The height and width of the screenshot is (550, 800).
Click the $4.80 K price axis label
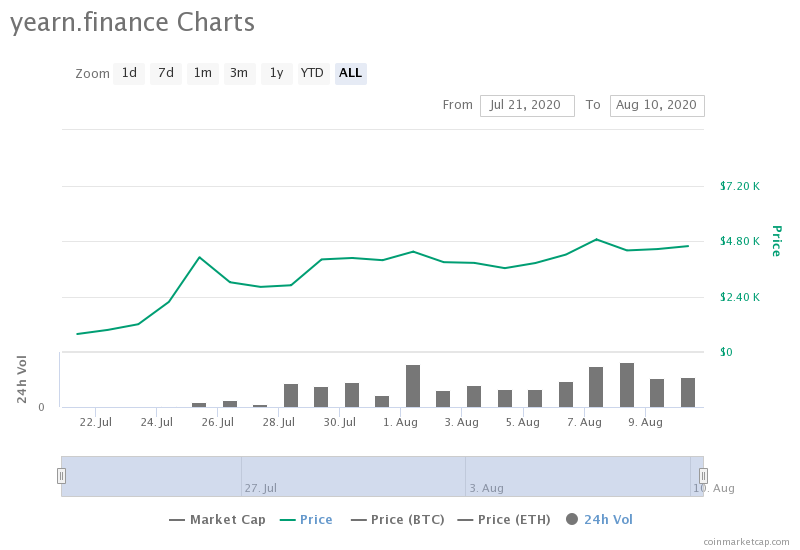[740, 241]
